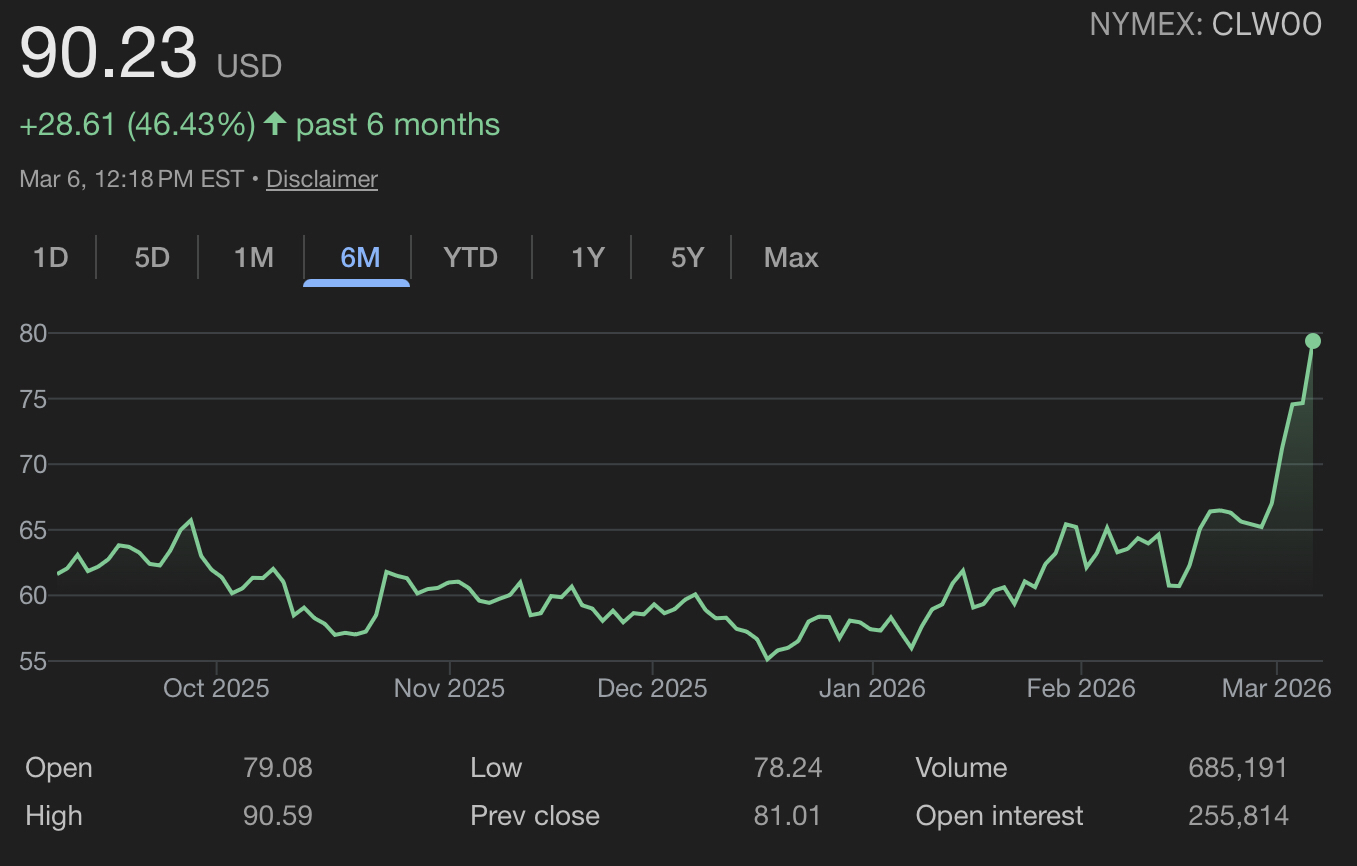Click the Prev close label
1357x866 pixels.
[535, 816]
